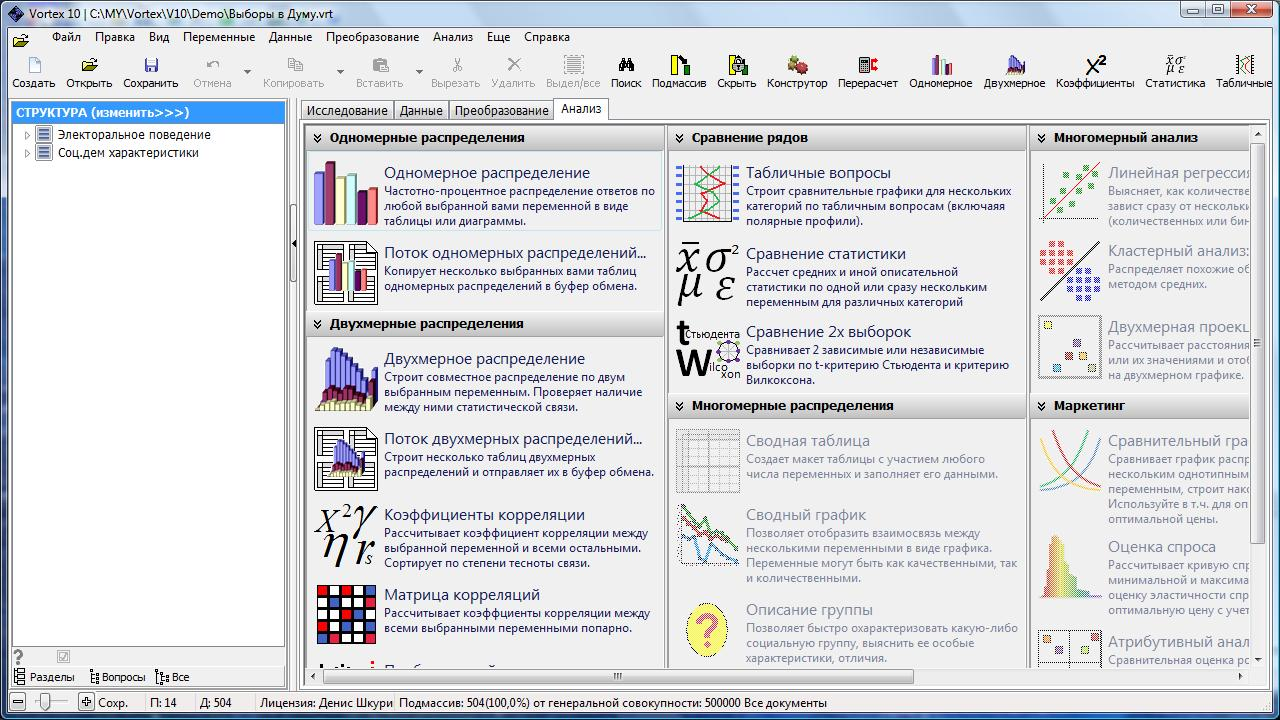Viewport: 1280px width, 720px height.
Task: Click the analysis panel scroll left arrow
Action: pyautogui.click(x=313, y=677)
